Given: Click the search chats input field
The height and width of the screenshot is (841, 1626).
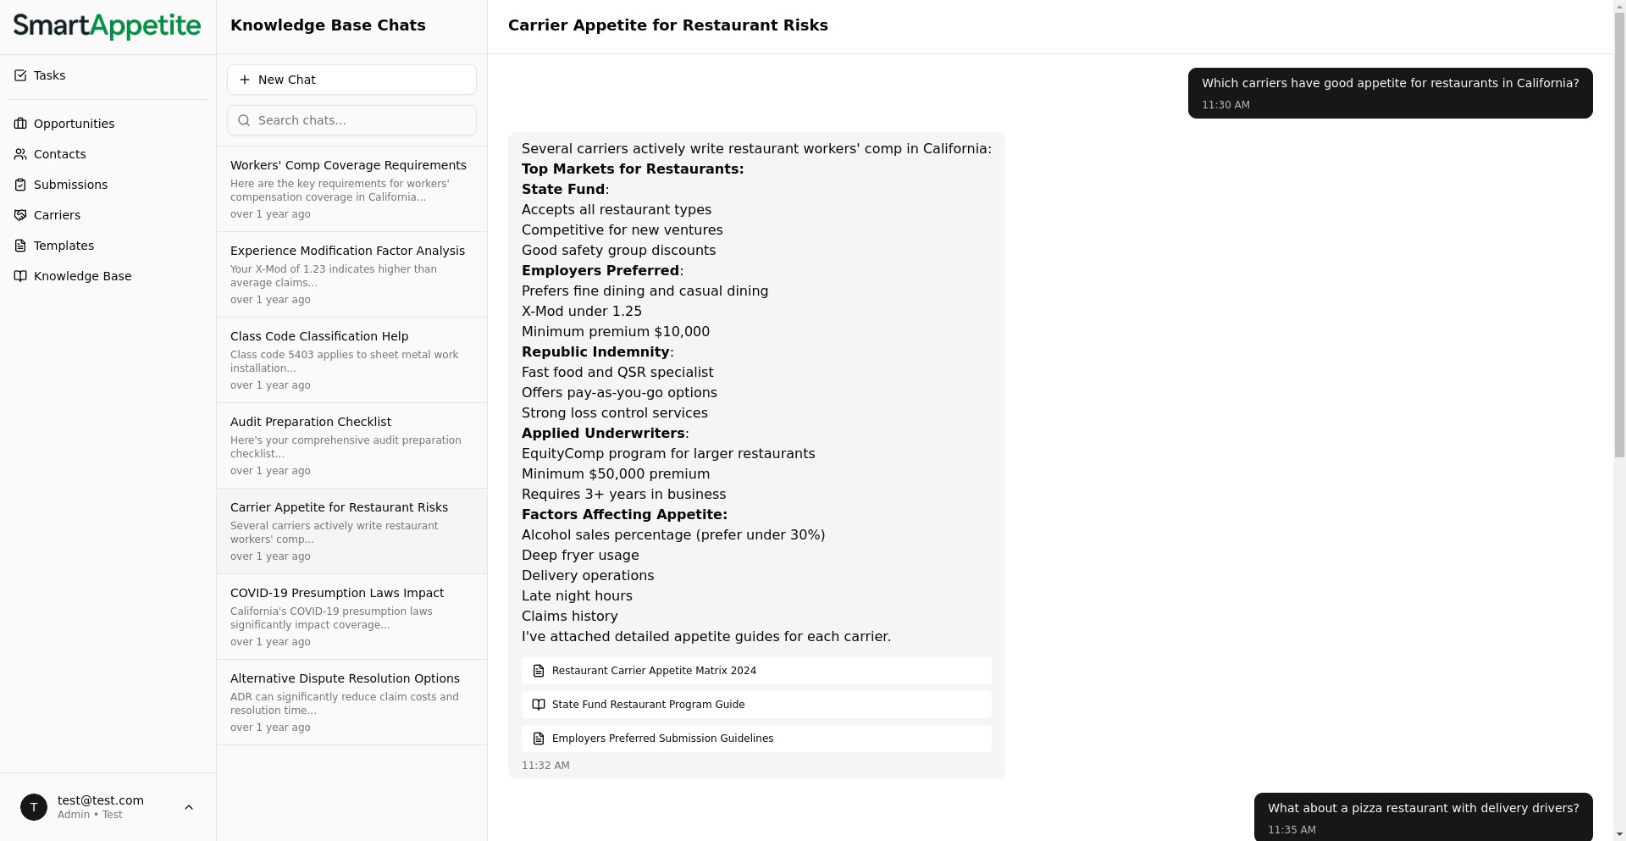Looking at the screenshot, I should pos(351,120).
